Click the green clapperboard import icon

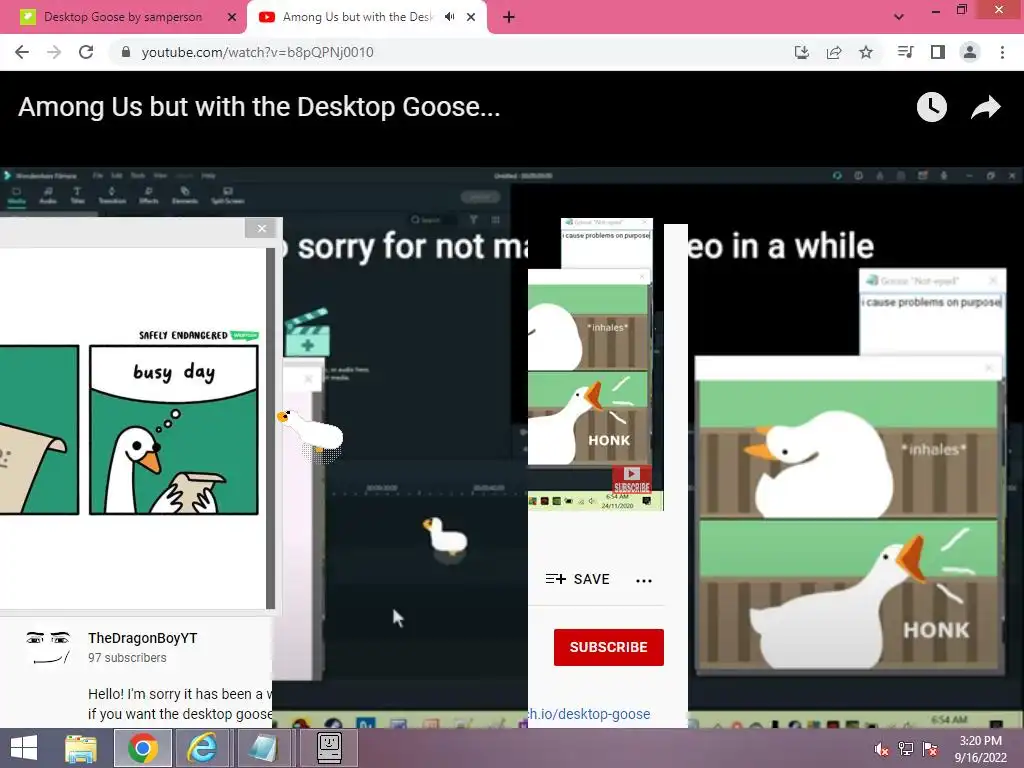pos(308,333)
